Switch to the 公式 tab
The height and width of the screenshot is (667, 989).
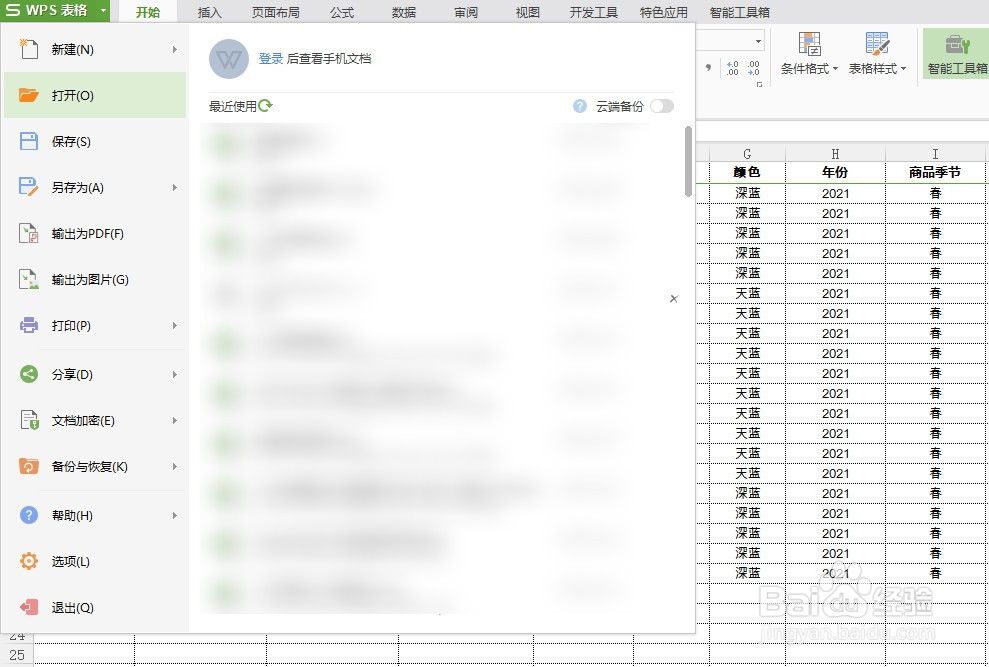342,12
